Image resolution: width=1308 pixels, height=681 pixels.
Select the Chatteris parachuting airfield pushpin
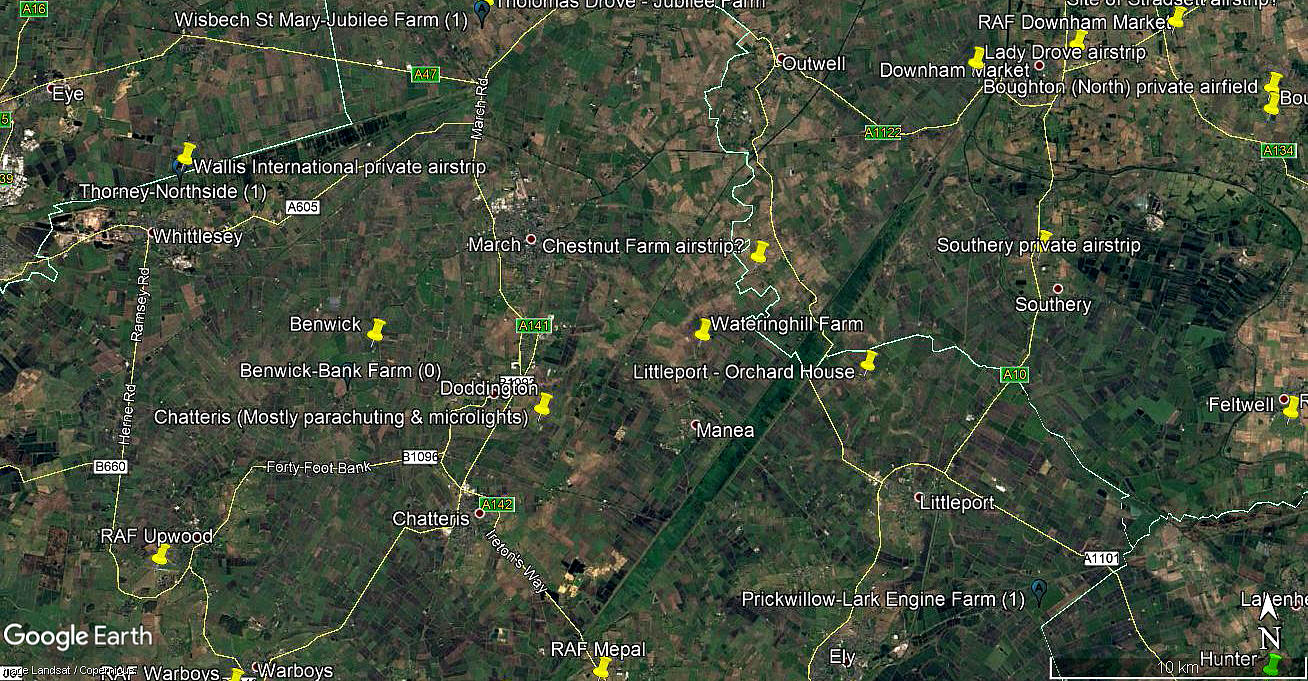click(x=543, y=405)
